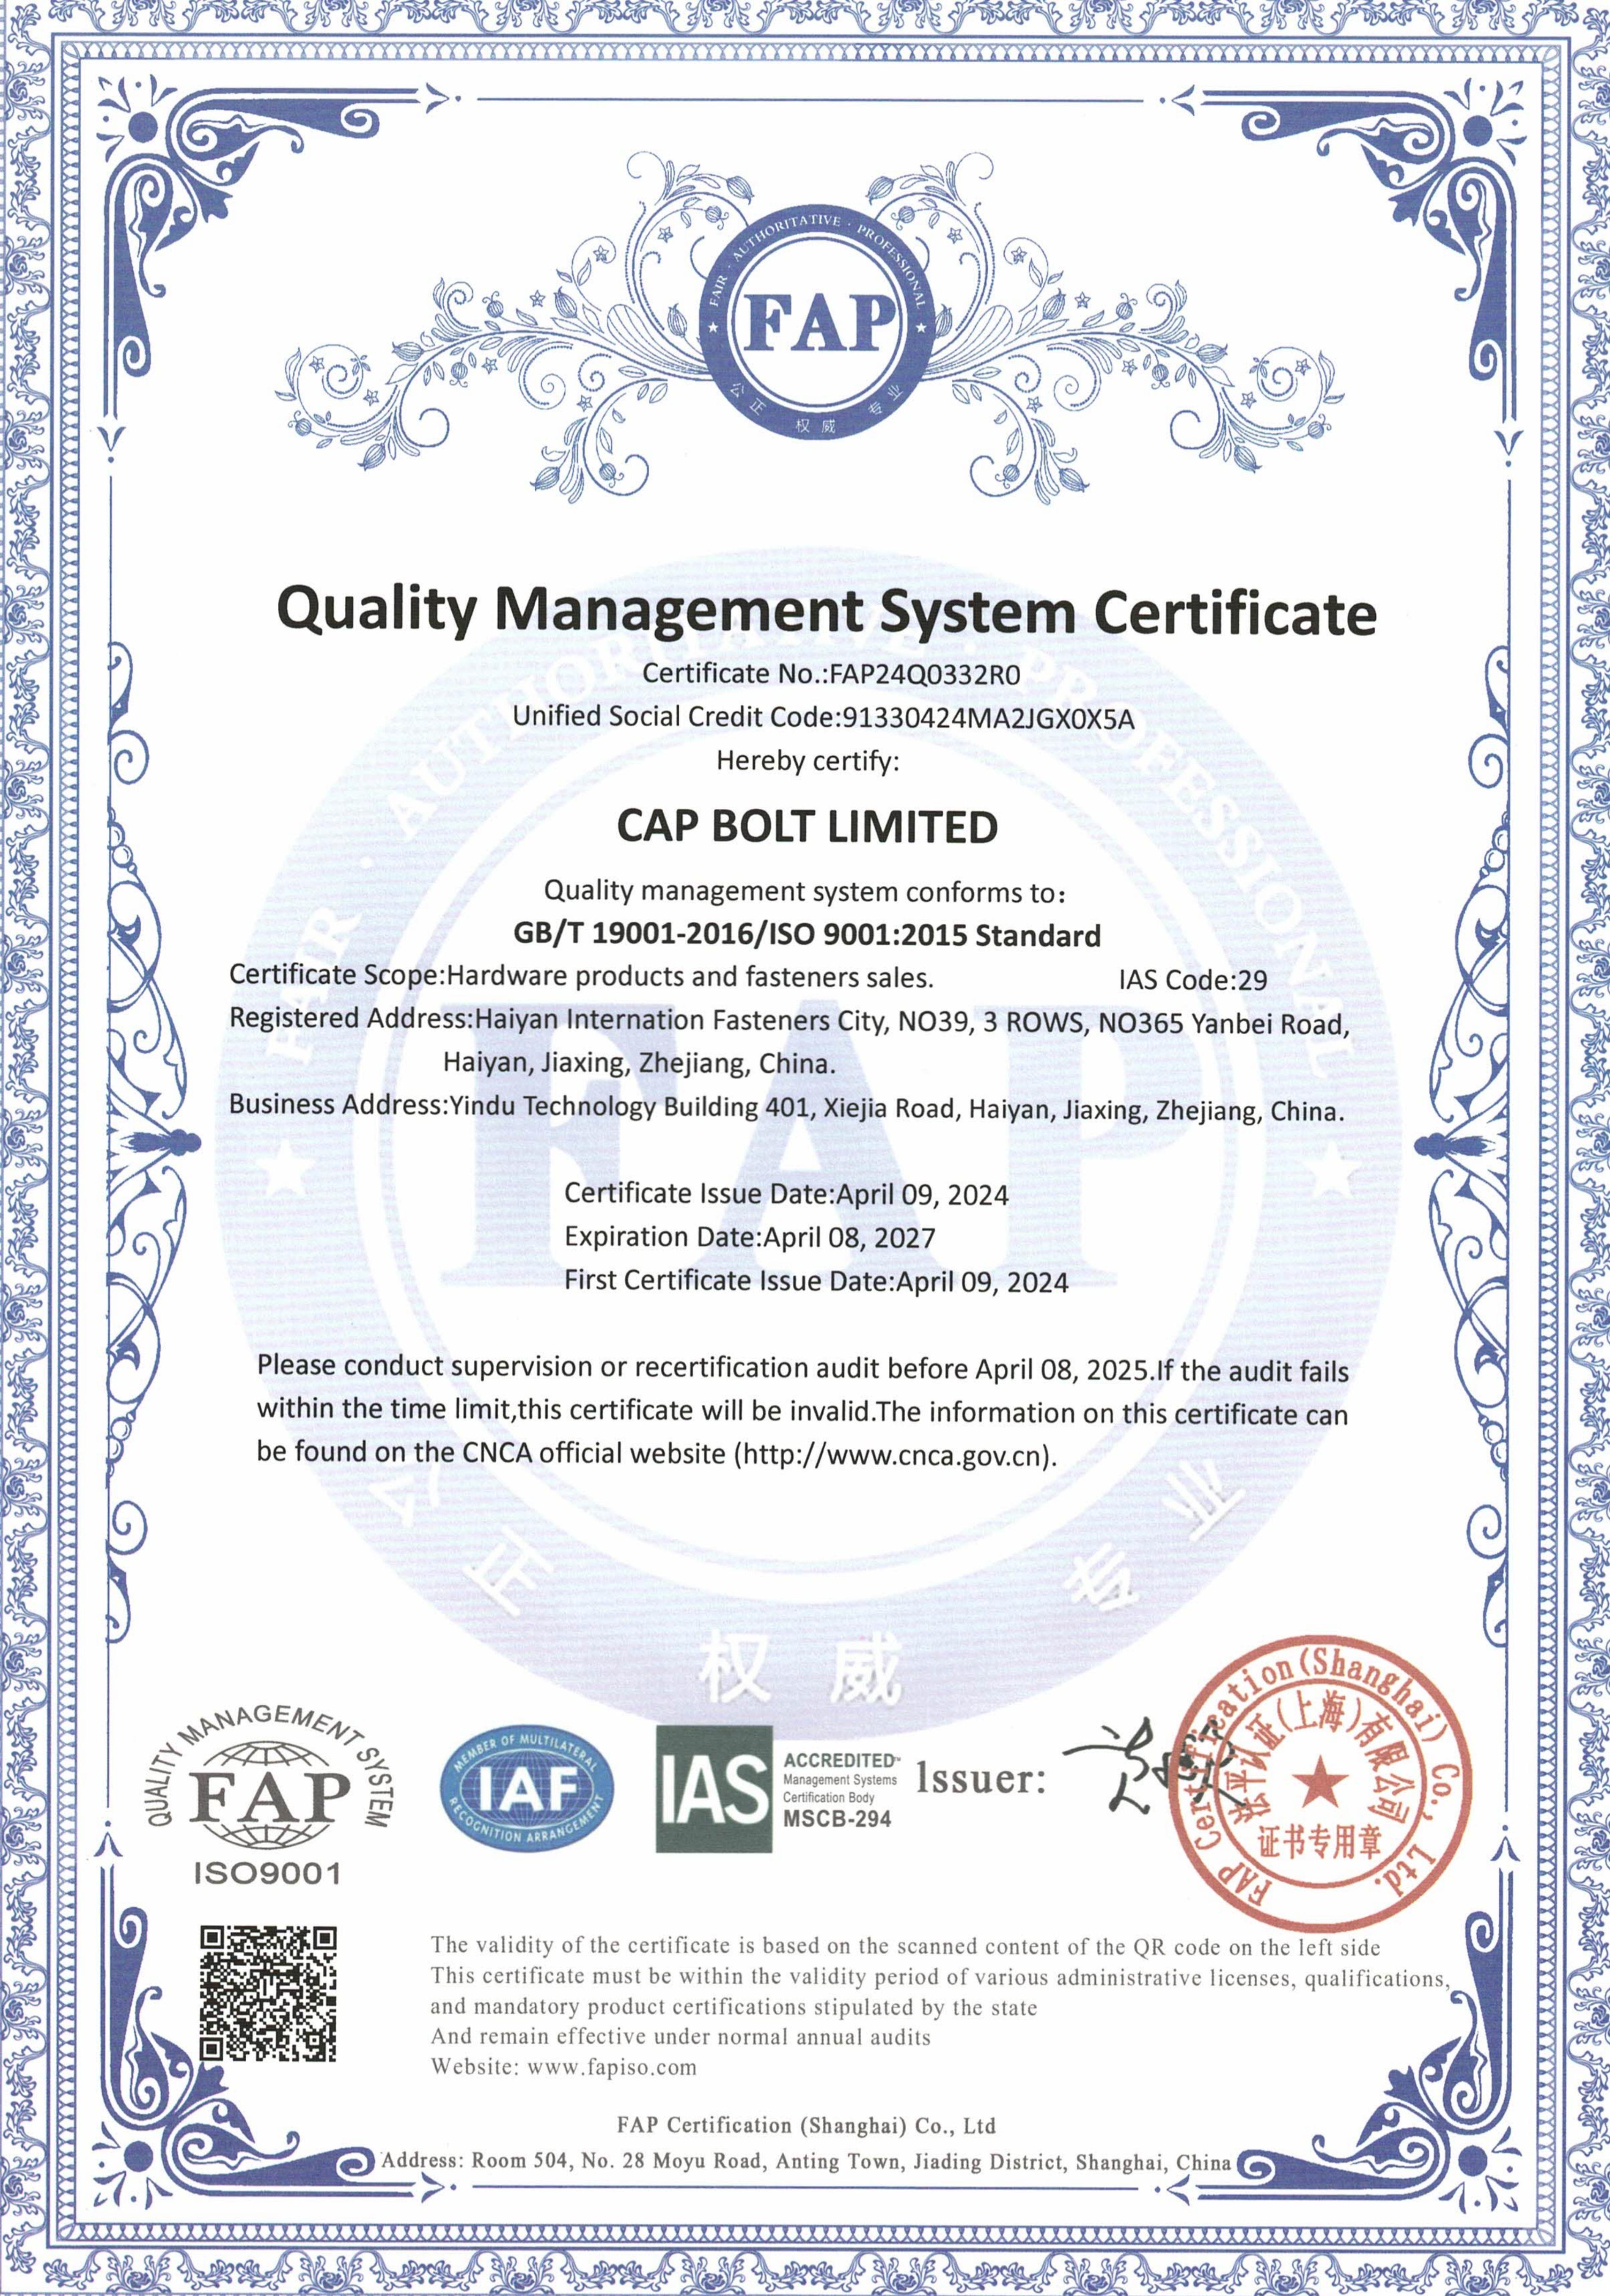Click the Expiration Date April 08, 2027 line
The image size is (1610, 2296).
tap(749, 1237)
